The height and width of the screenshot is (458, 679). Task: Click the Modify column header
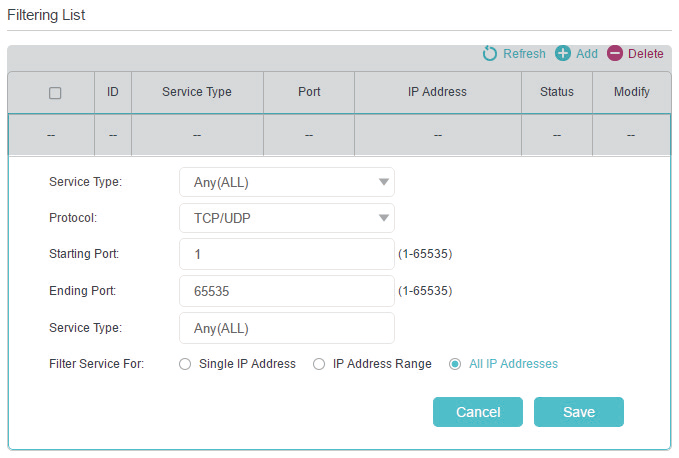[x=631, y=92]
